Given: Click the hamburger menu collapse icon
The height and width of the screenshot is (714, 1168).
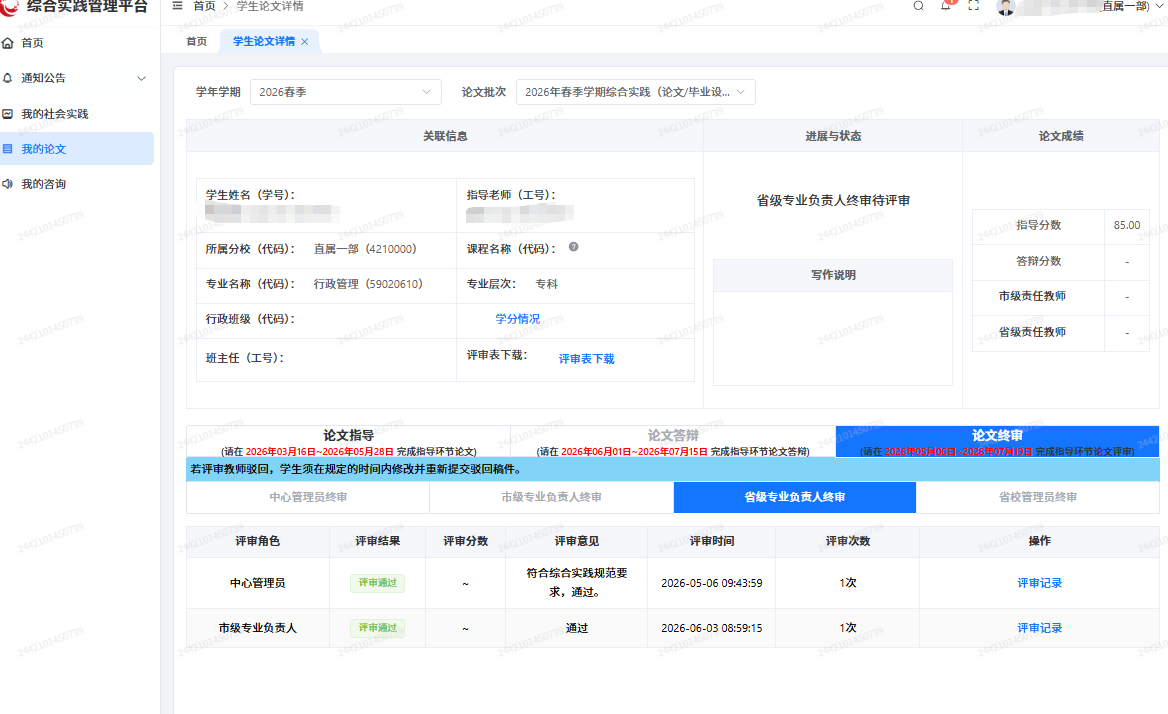Looking at the screenshot, I should 177,6.
